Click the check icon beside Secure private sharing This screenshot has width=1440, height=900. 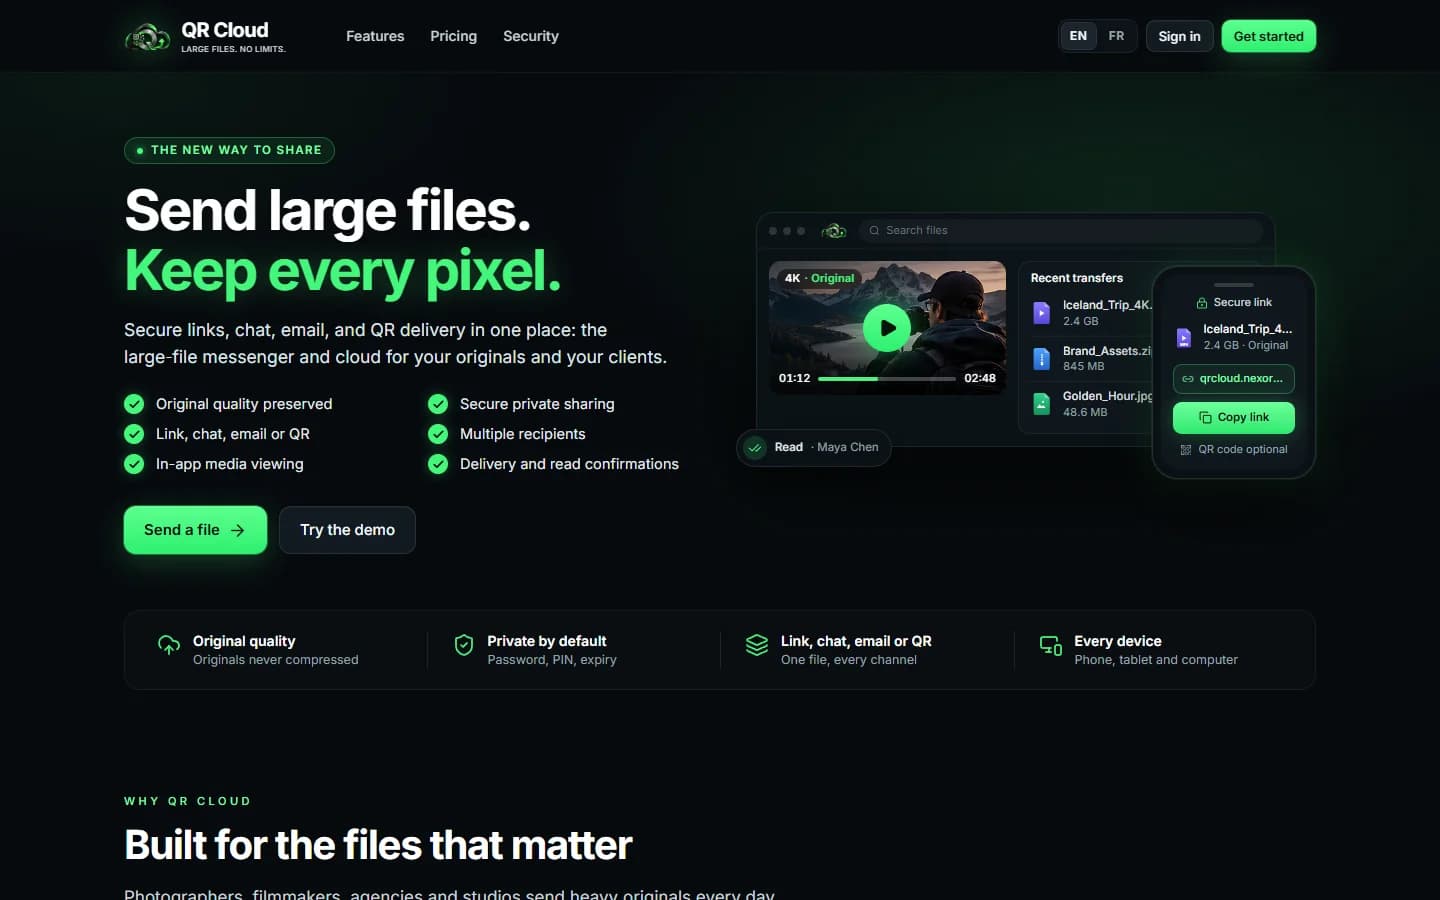pyautogui.click(x=438, y=404)
